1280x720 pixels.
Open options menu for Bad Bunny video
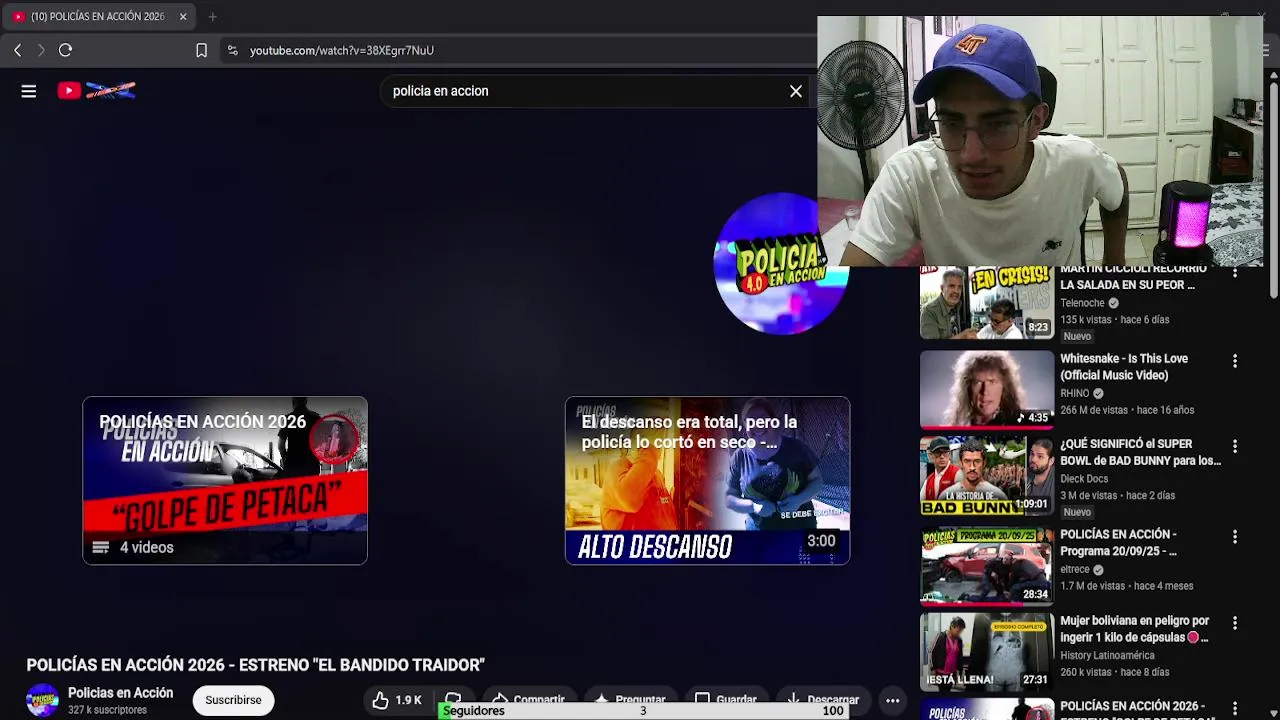(x=1235, y=446)
